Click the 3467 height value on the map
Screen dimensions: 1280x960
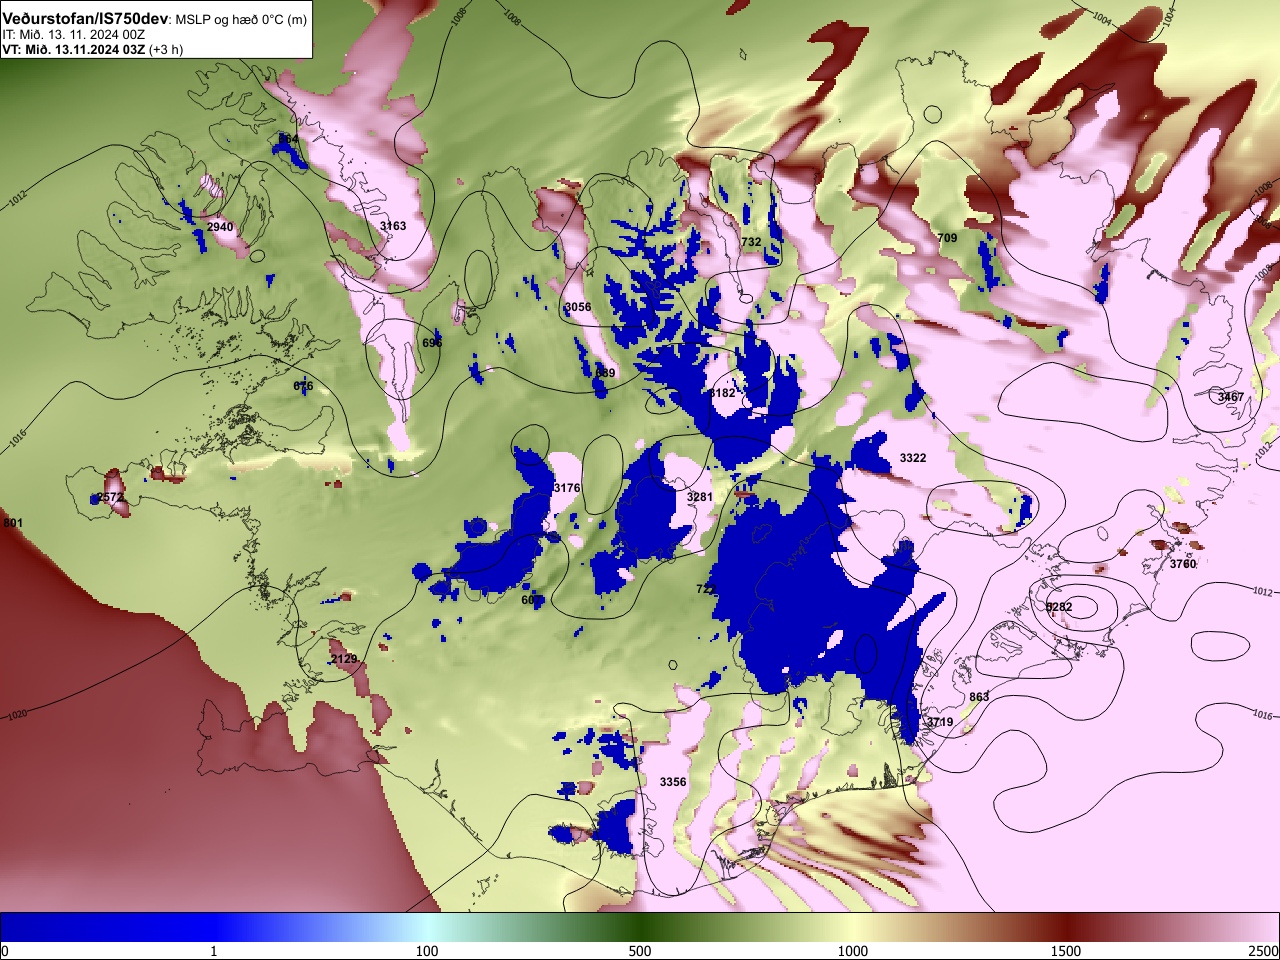(x=1231, y=397)
